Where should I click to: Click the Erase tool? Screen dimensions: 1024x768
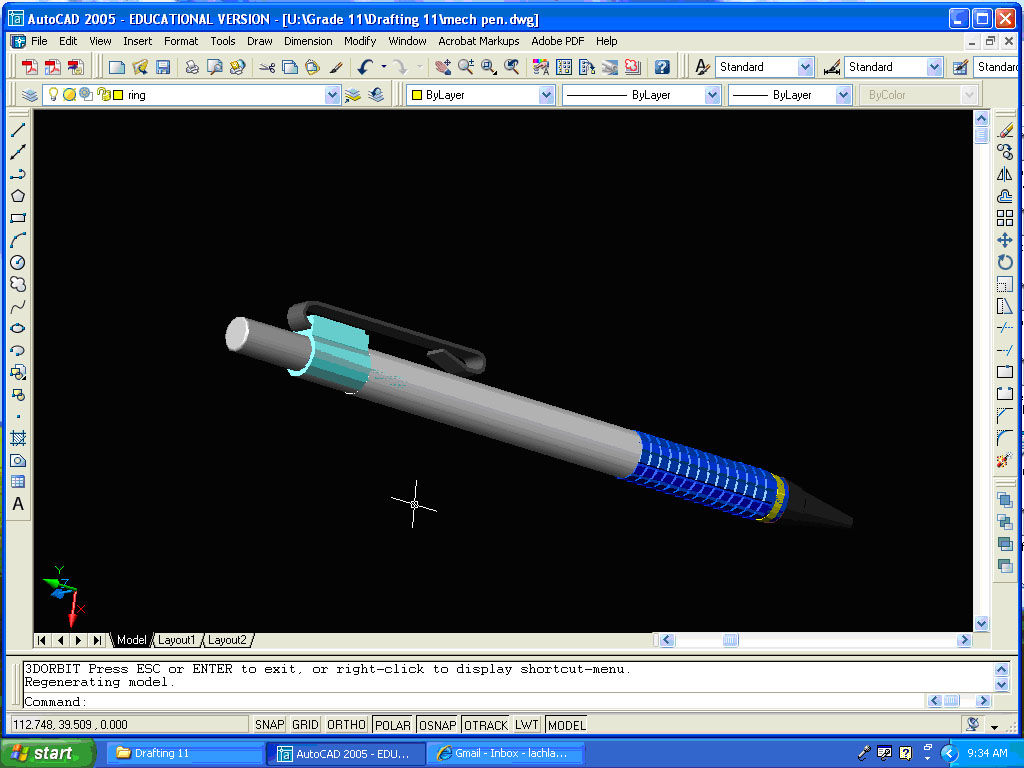coord(1005,130)
